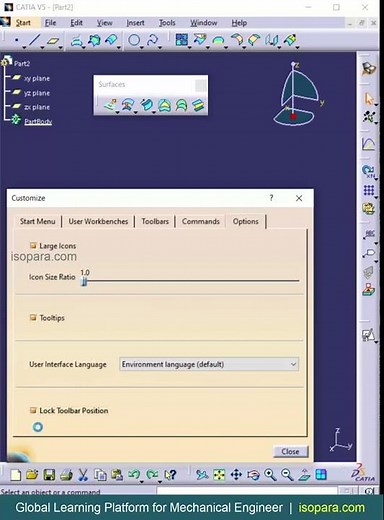Save the document with floppy disk icon
Screen dimensions: 384x520
(x=49, y=475)
